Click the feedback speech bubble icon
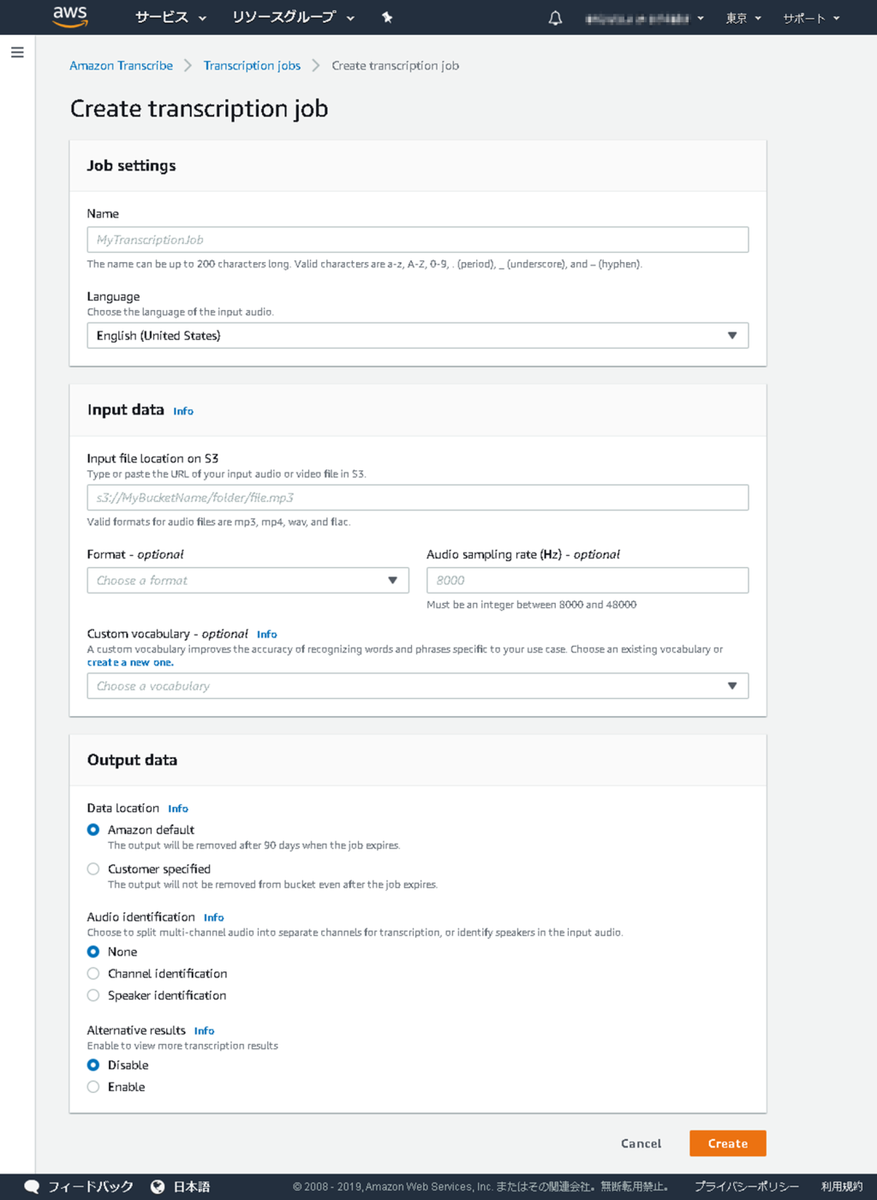The width and height of the screenshot is (877, 1200). pos(32,1187)
